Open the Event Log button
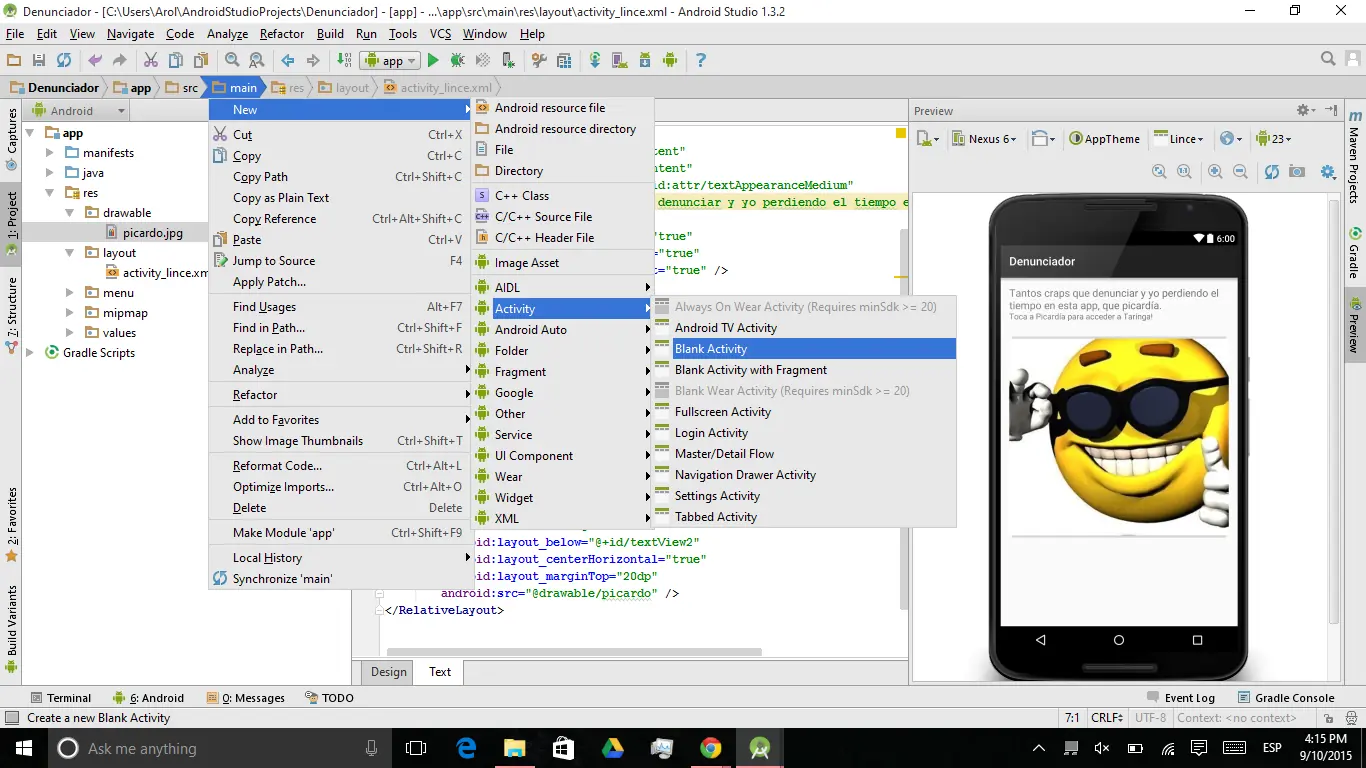The image size is (1366, 768). [x=1181, y=698]
